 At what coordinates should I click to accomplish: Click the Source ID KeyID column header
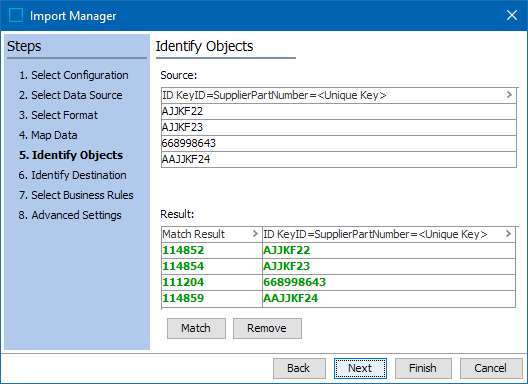[339, 95]
